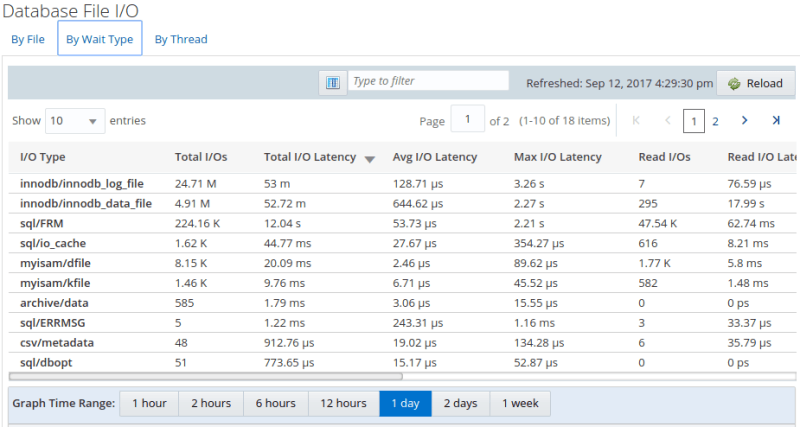The image size is (800, 427).
Task: Open the Show entries dropdown
Action: (74, 121)
